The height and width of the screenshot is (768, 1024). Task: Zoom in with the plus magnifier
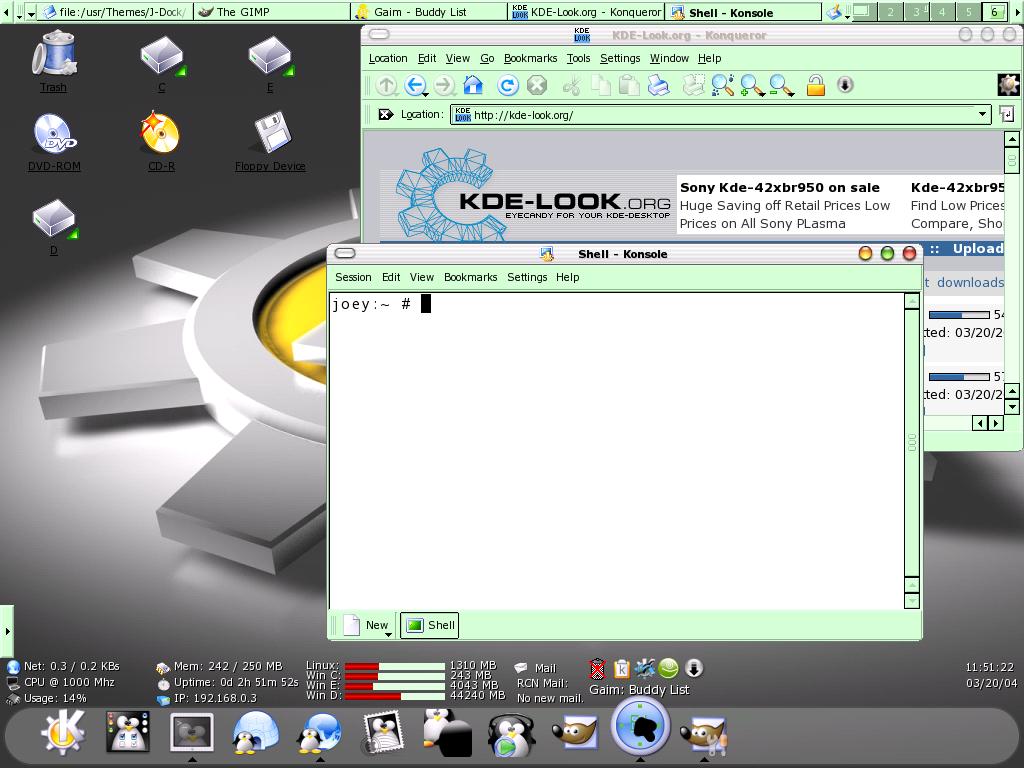[752, 86]
